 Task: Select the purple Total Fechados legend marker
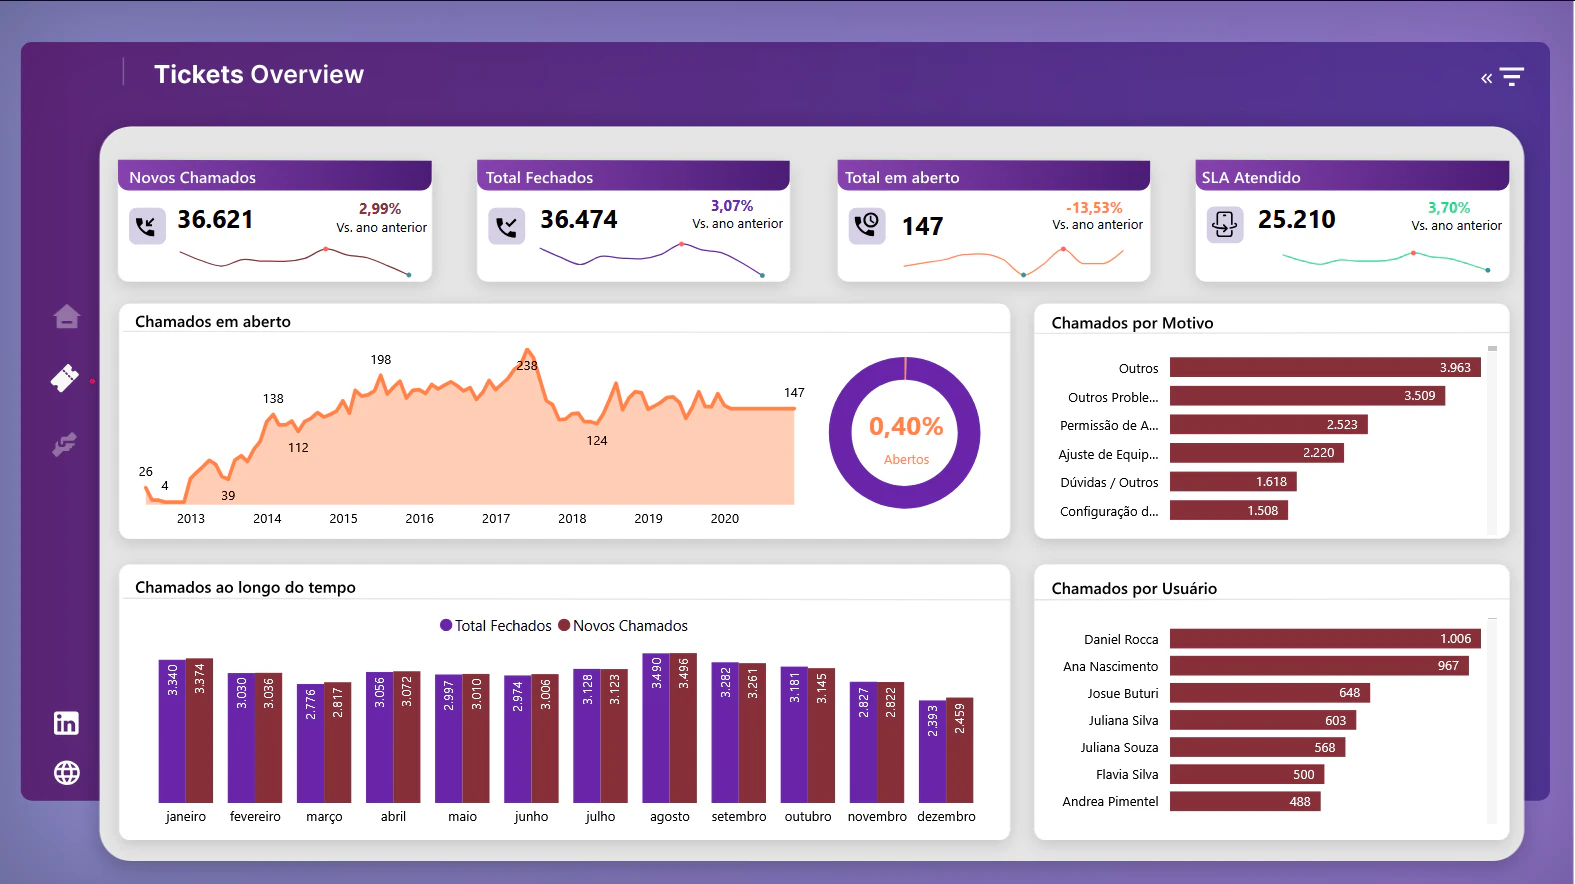[x=446, y=625]
